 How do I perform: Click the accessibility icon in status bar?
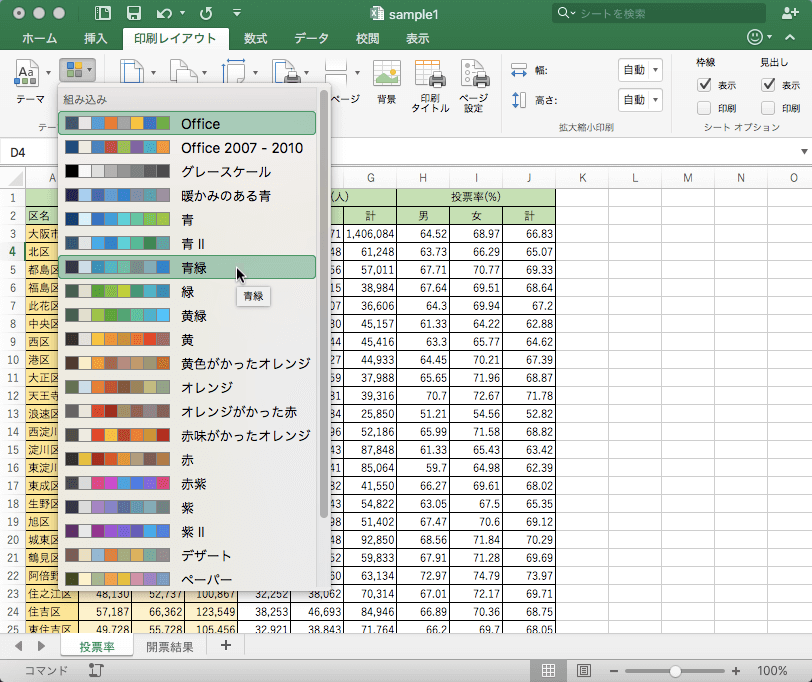pyautogui.click(x=96, y=671)
